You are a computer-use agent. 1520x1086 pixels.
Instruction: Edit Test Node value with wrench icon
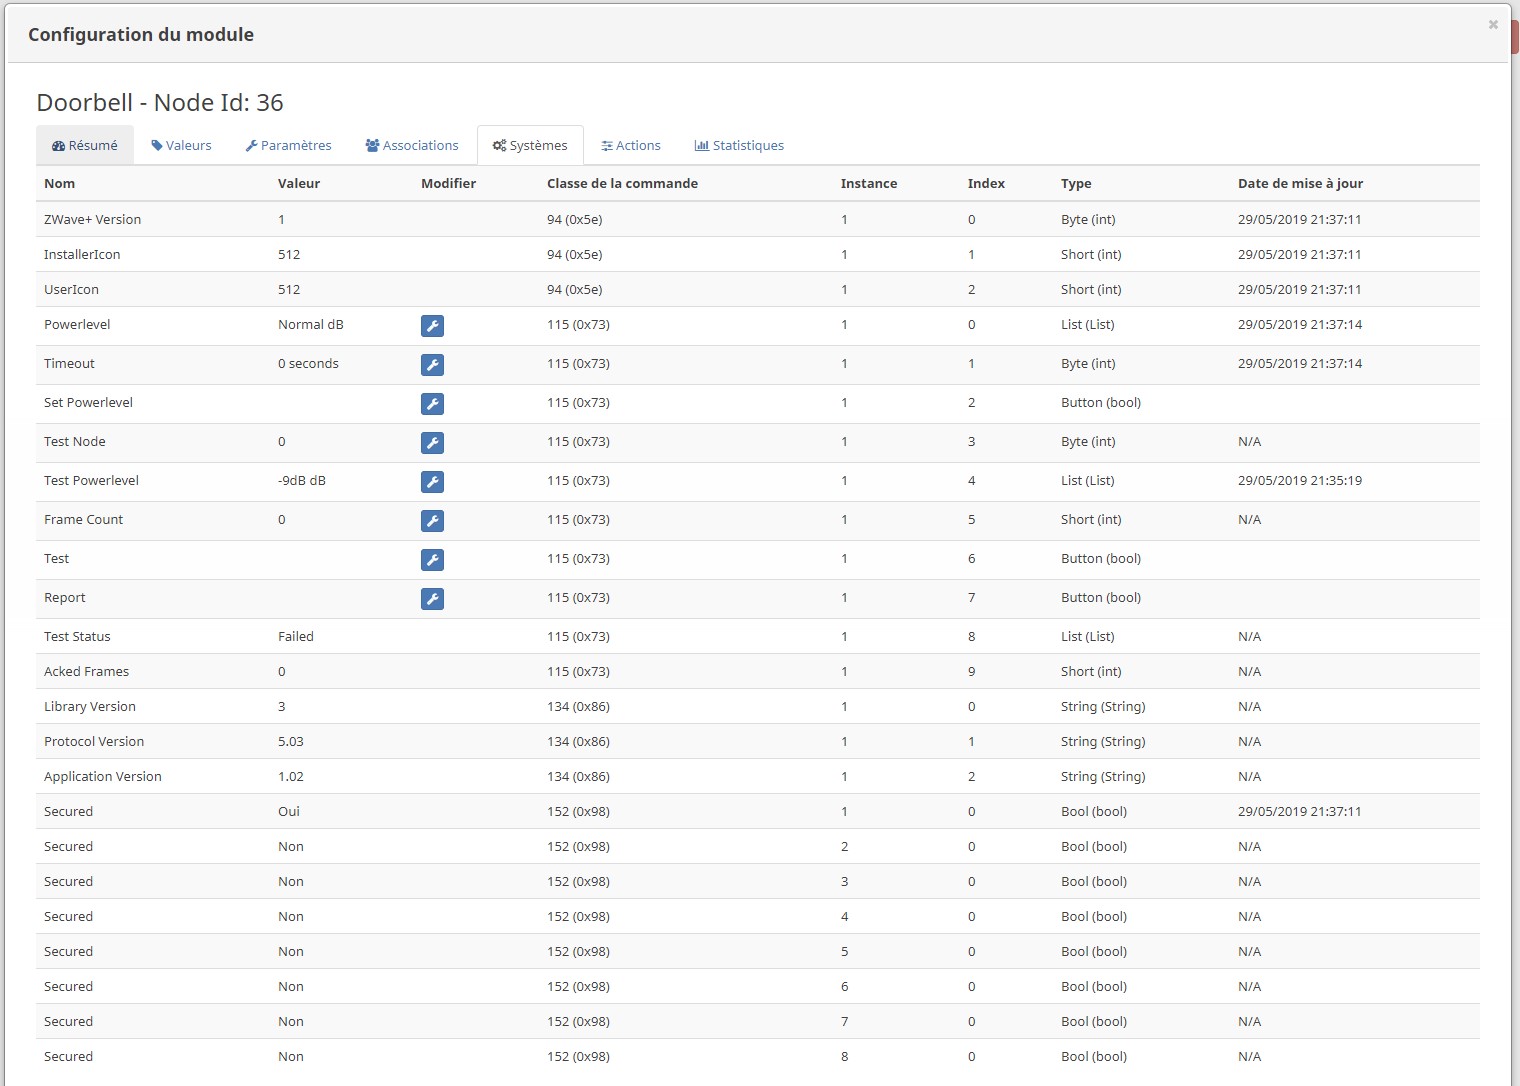(432, 443)
